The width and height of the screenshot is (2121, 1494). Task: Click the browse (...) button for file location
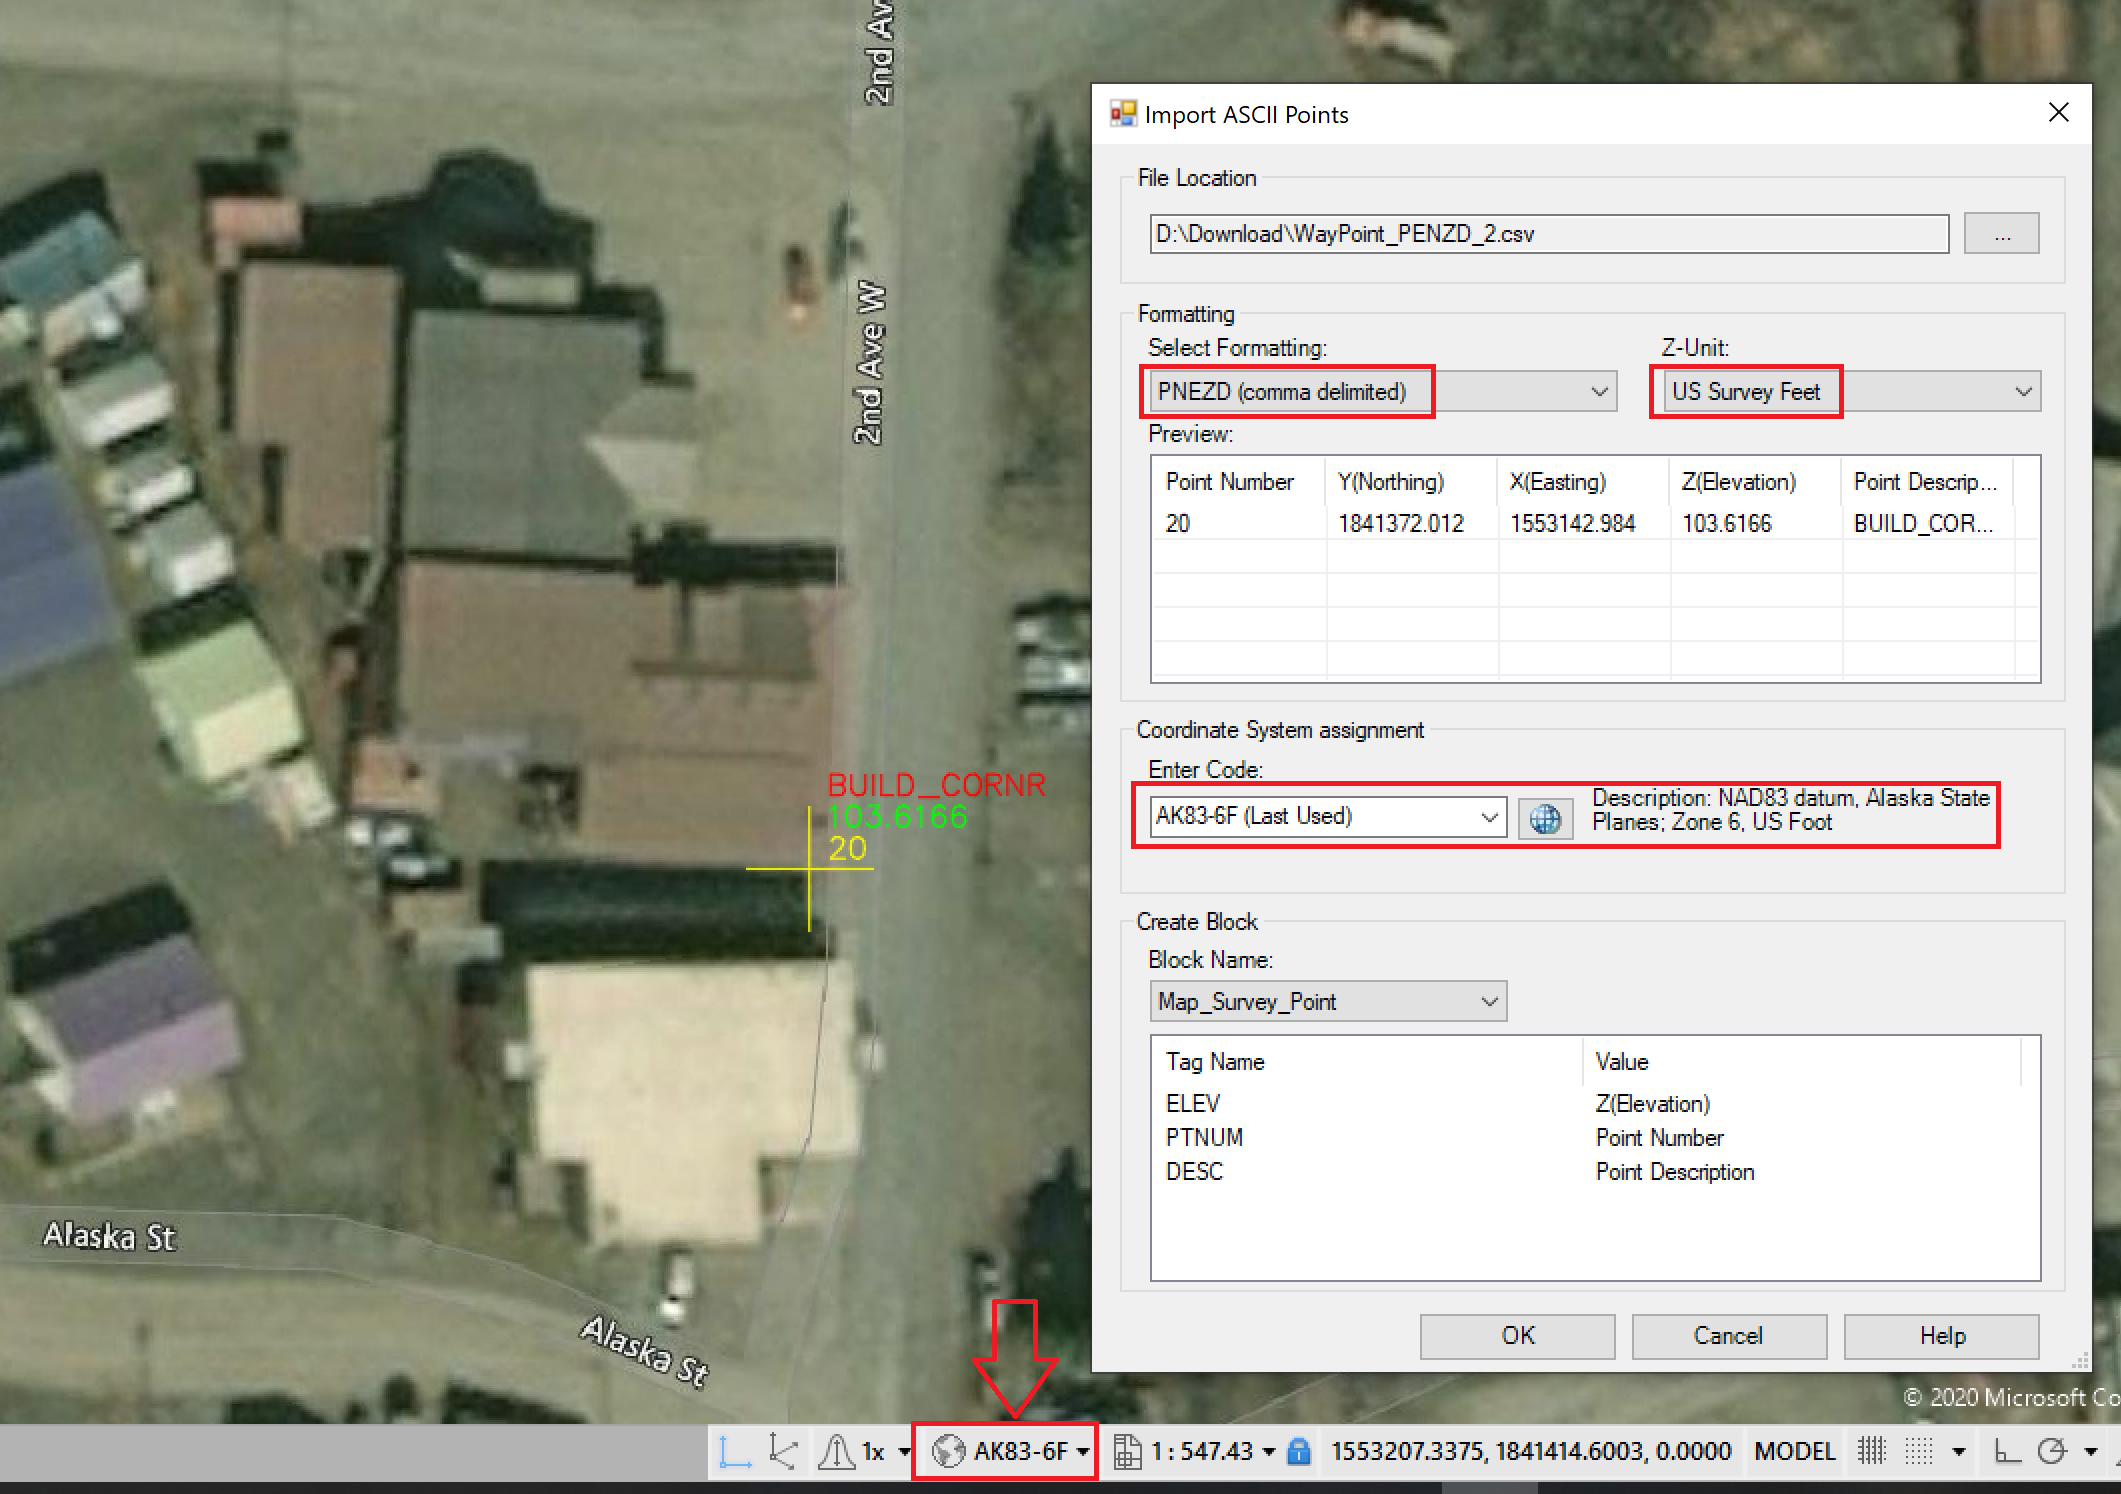pyautogui.click(x=2001, y=234)
